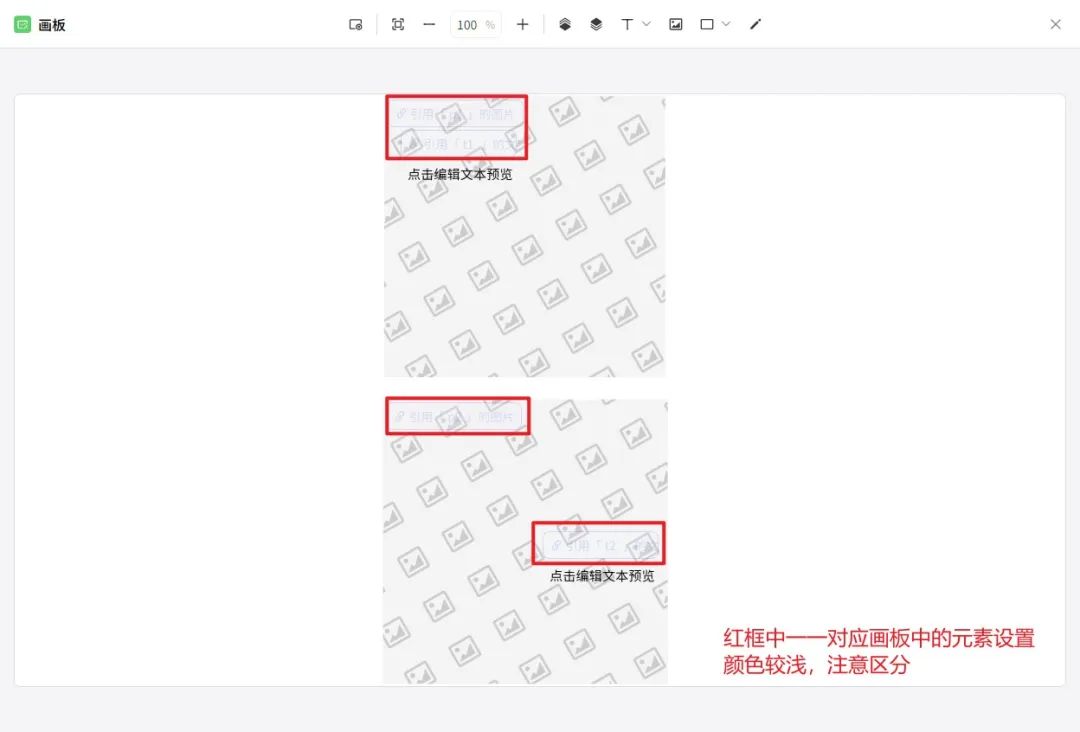Move layer up one level
The width and height of the screenshot is (1080, 732).
565,25
